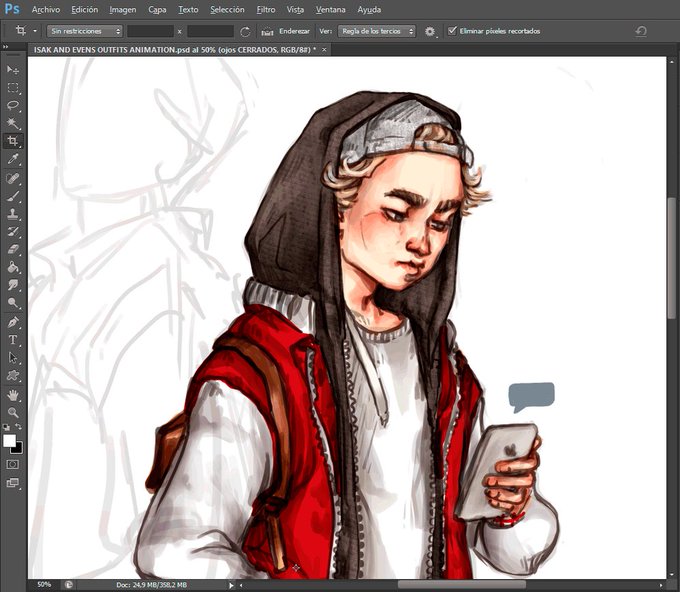680x592 pixels.
Task: Open the Edición menu
Action: [84, 10]
